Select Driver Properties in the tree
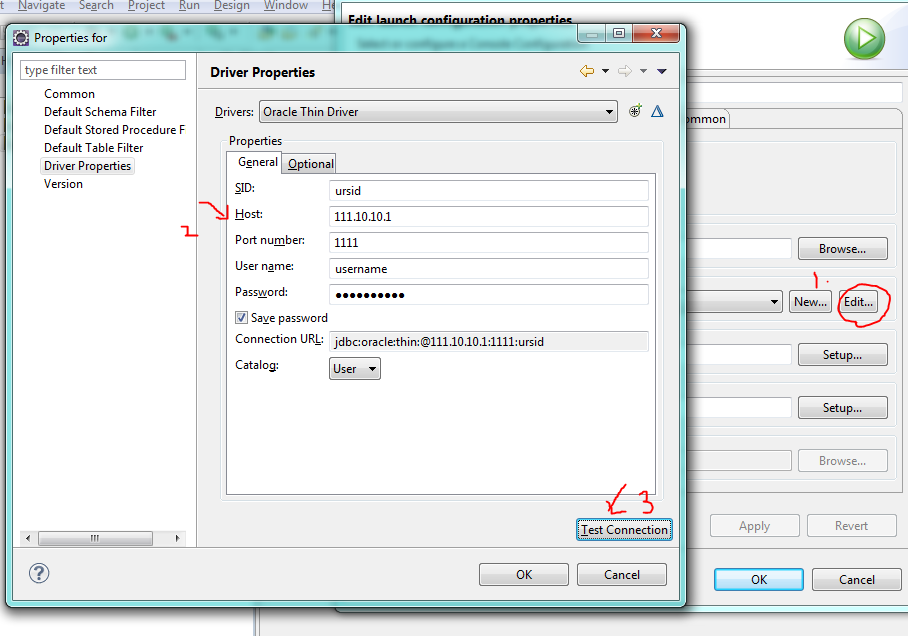The image size is (908, 636). tap(87, 166)
